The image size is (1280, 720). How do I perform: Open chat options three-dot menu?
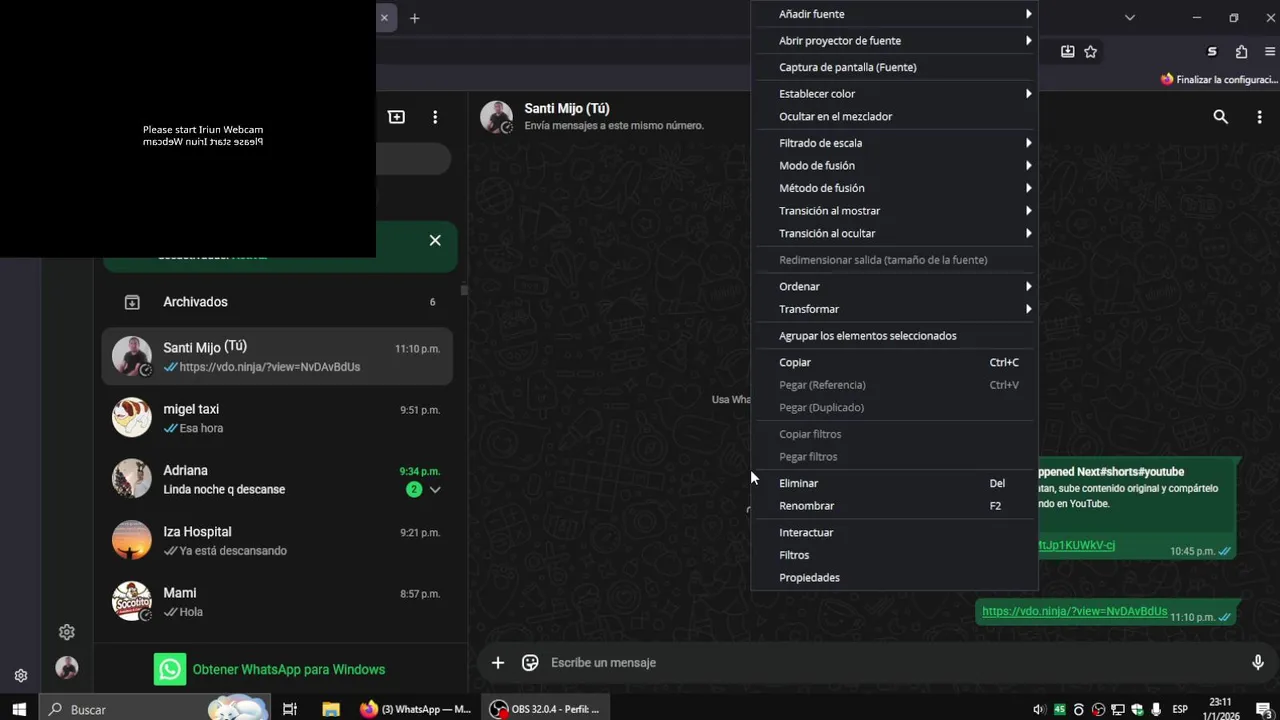pyautogui.click(x=1259, y=117)
